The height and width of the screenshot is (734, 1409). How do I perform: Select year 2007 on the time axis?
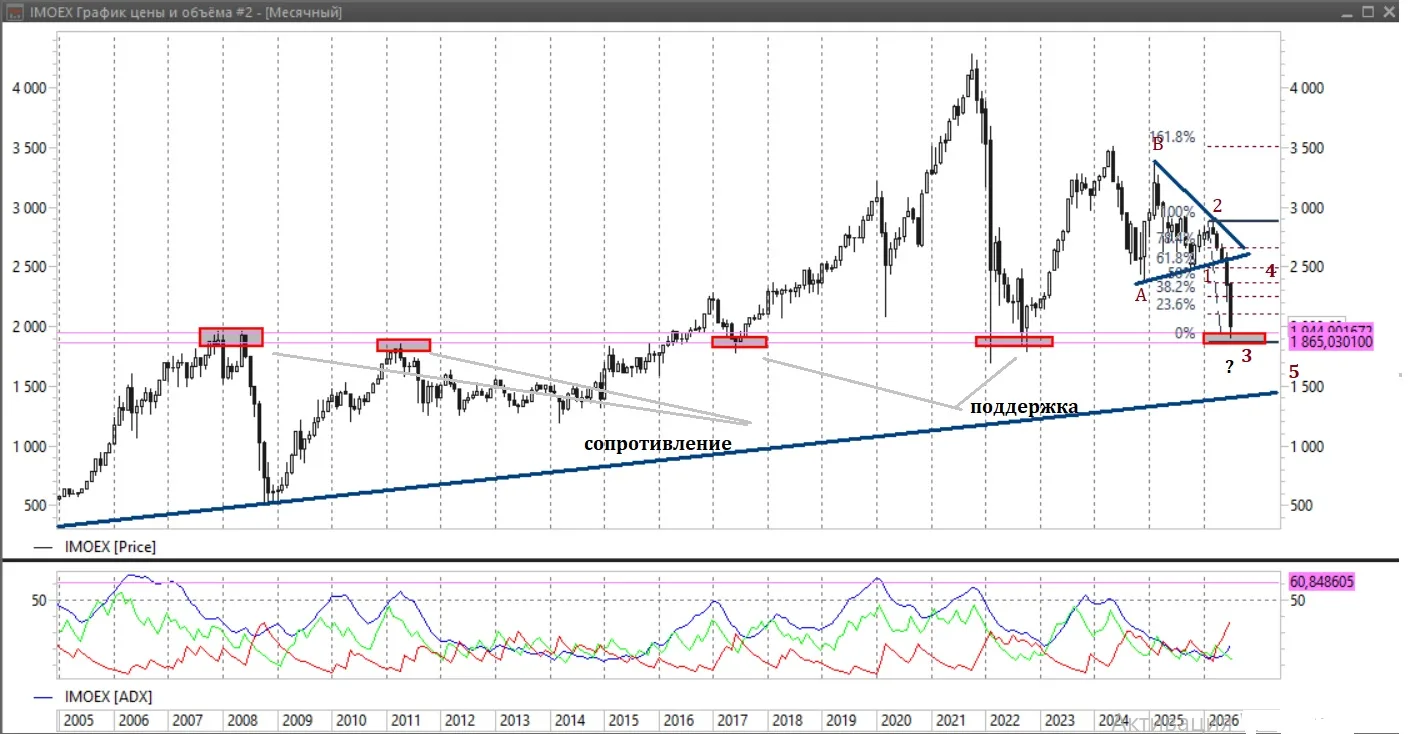click(x=188, y=720)
